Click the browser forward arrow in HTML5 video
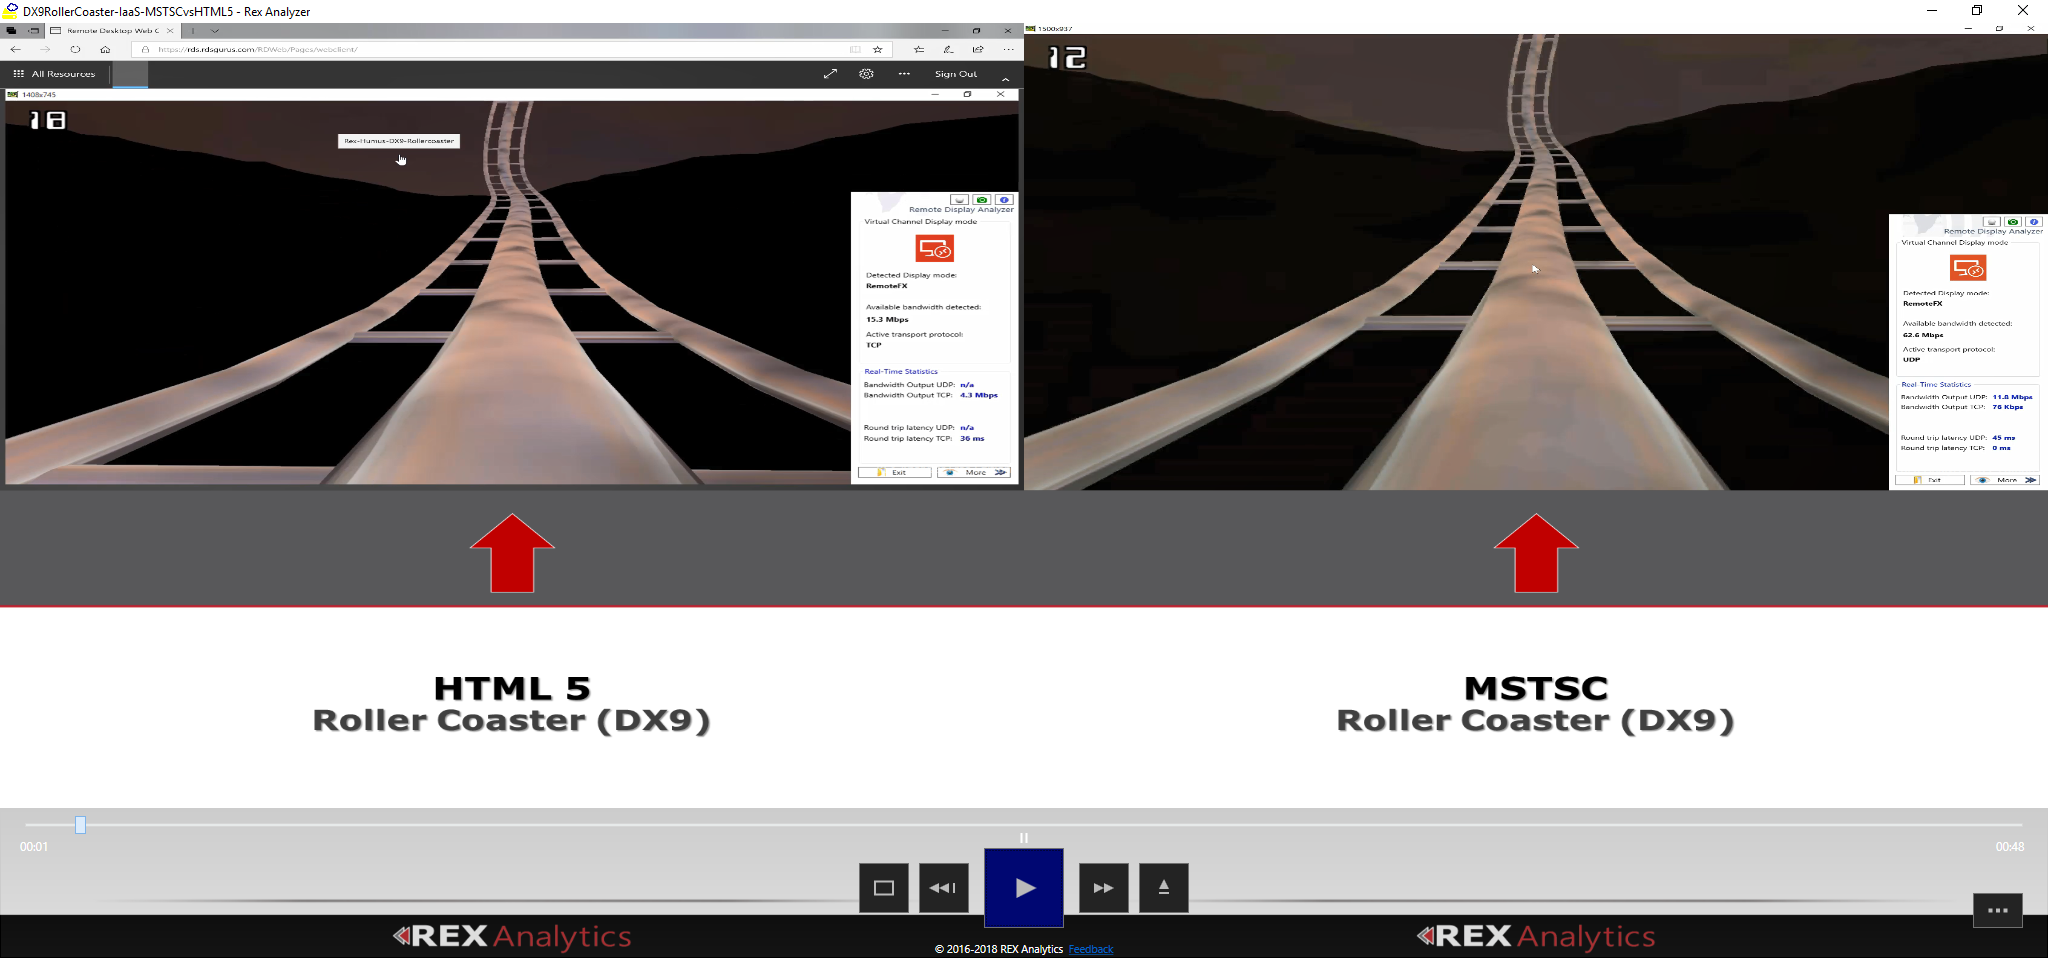Image resolution: width=2048 pixels, height=958 pixels. (x=45, y=49)
